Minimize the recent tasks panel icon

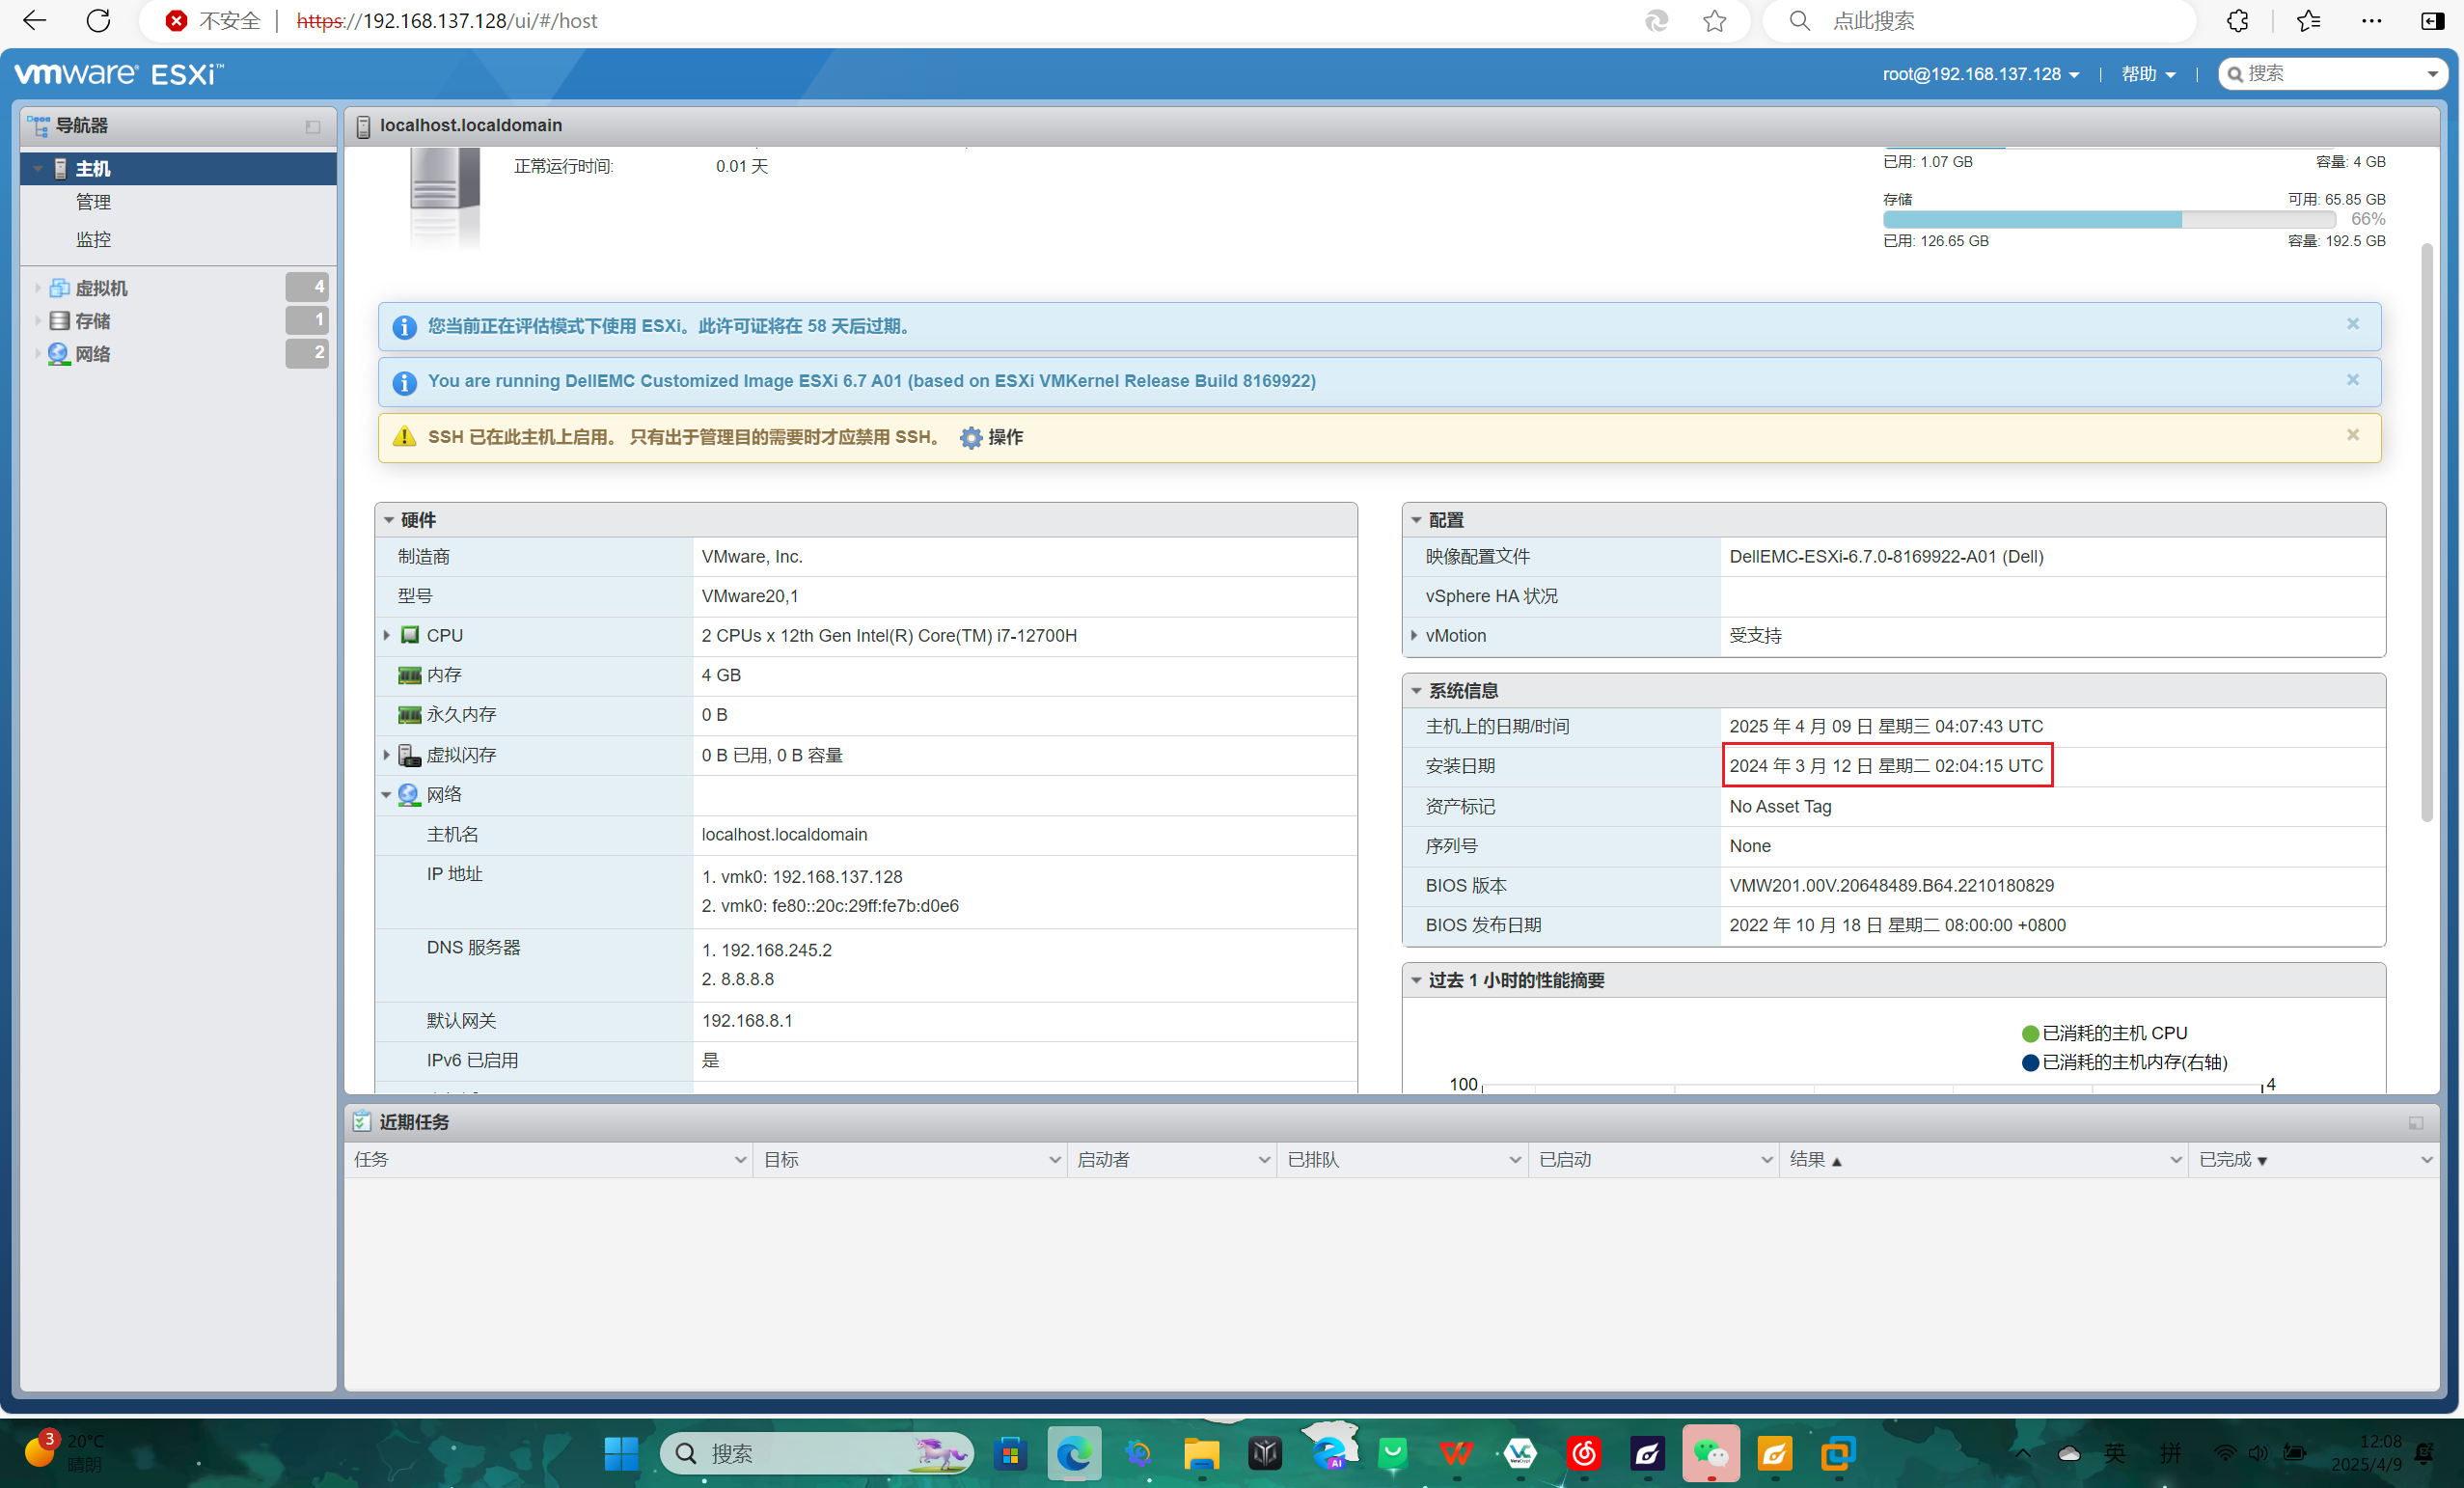[2415, 1123]
